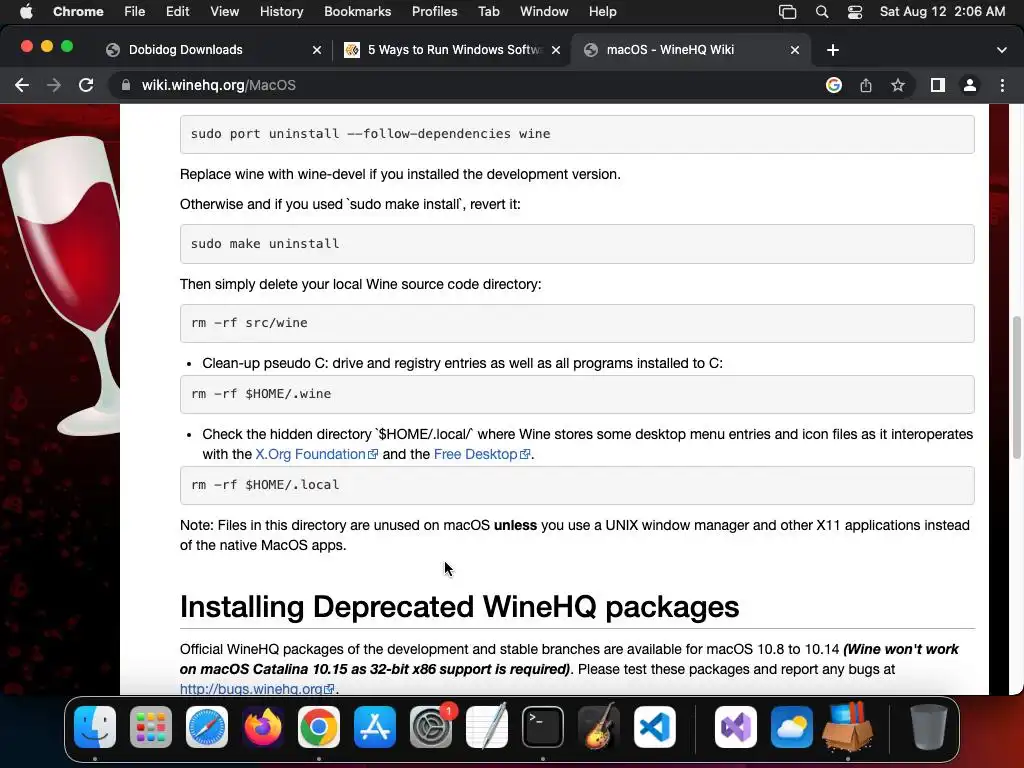Click the page vertical scrollbar
The width and height of the screenshot is (1024, 768).
[1016, 387]
